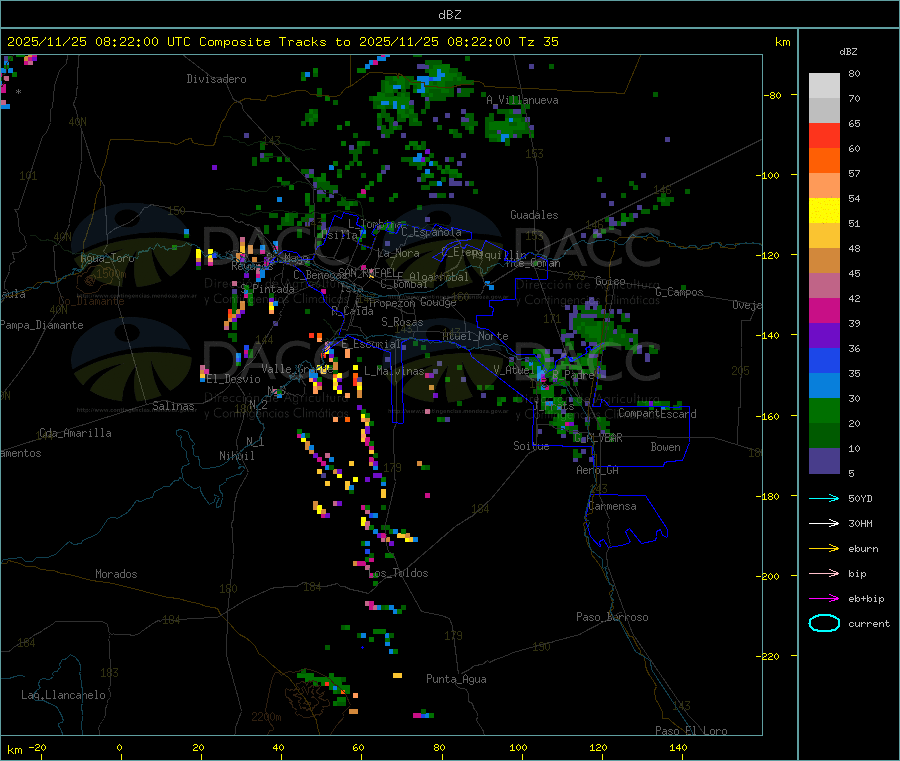Click the L_Malvinas map label
This screenshot has height=761, width=900.
[394, 371]
